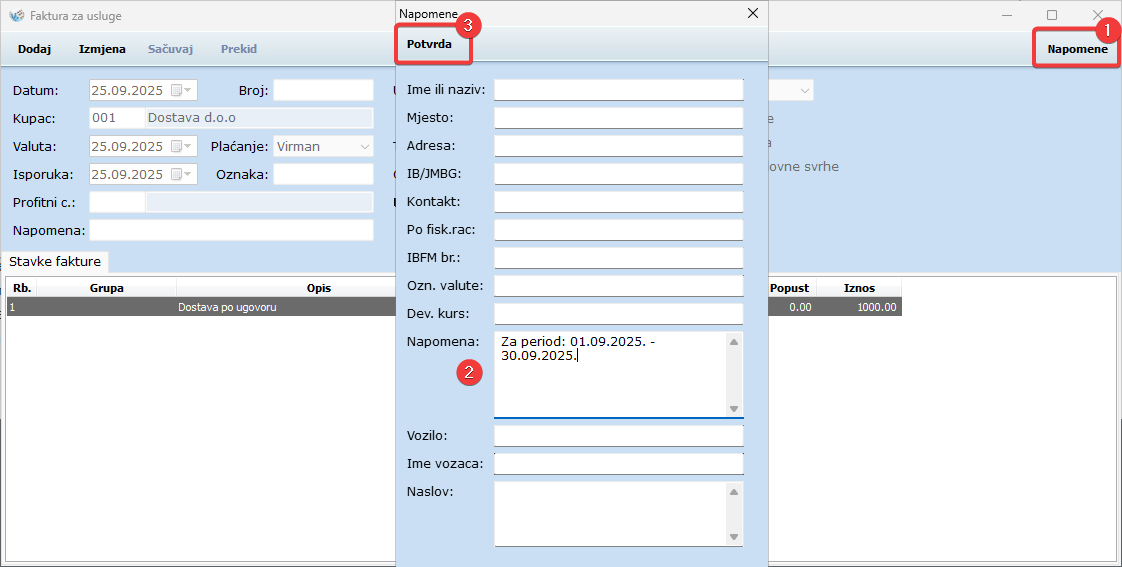This screenshot has width=1122, height=567.
Task: Click Izmjena in the invoice toolbar
Action: (x=102, y=49)
